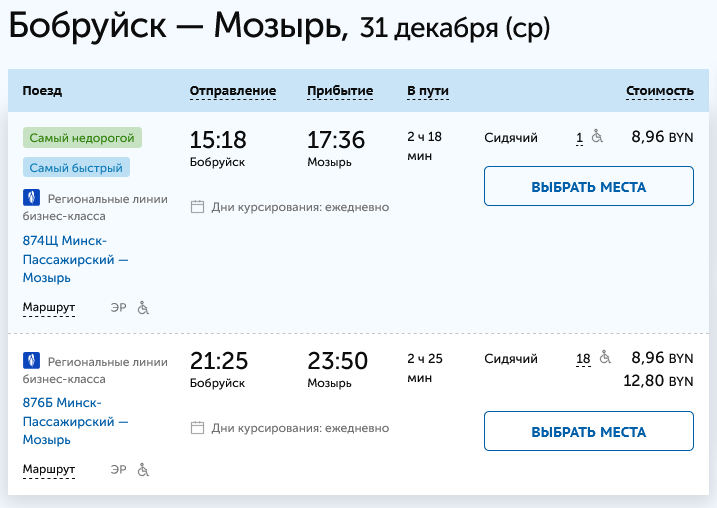Click wheelchair icon beside ЭР on second train
717x508 pixels.
pyautogui.click(x=142, y=468)
